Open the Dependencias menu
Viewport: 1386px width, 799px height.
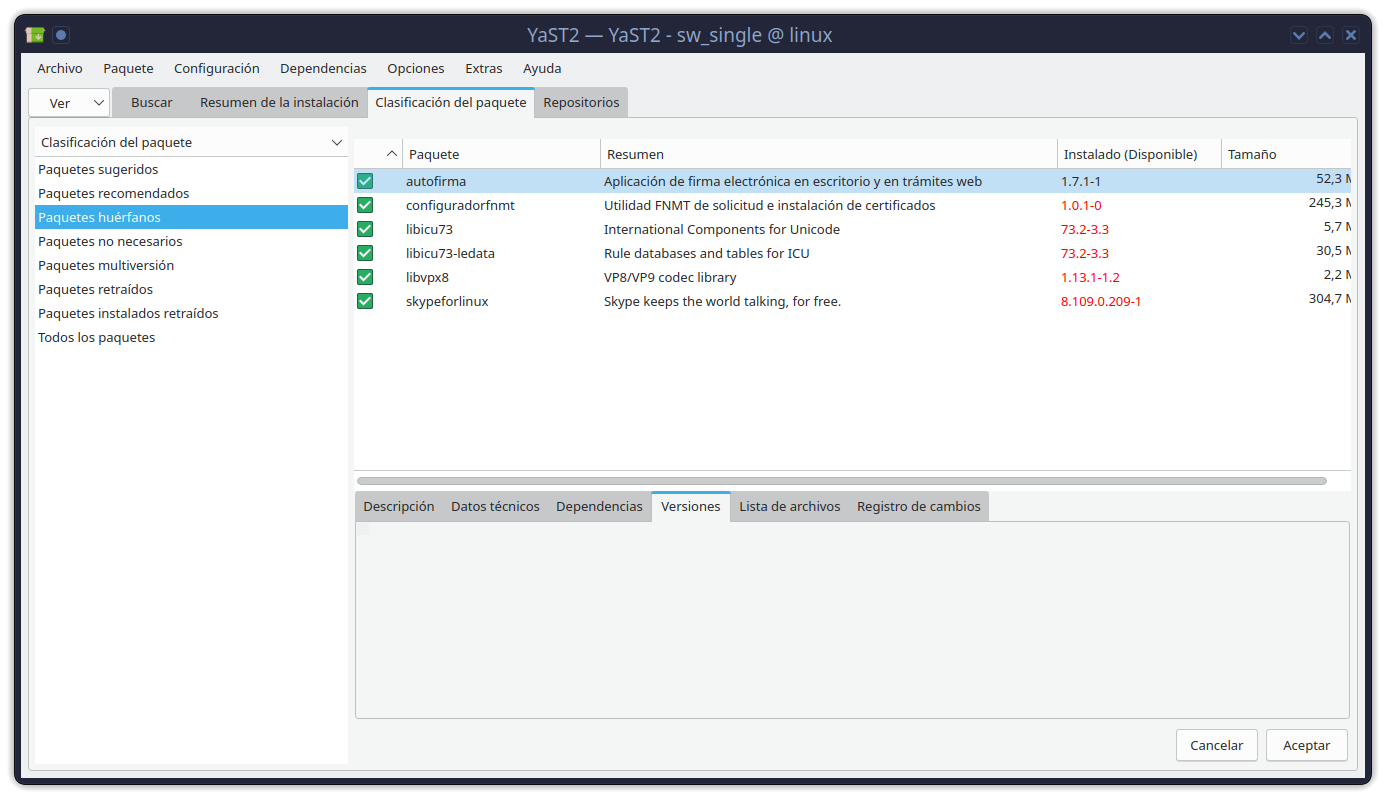(x=323, y=68)
